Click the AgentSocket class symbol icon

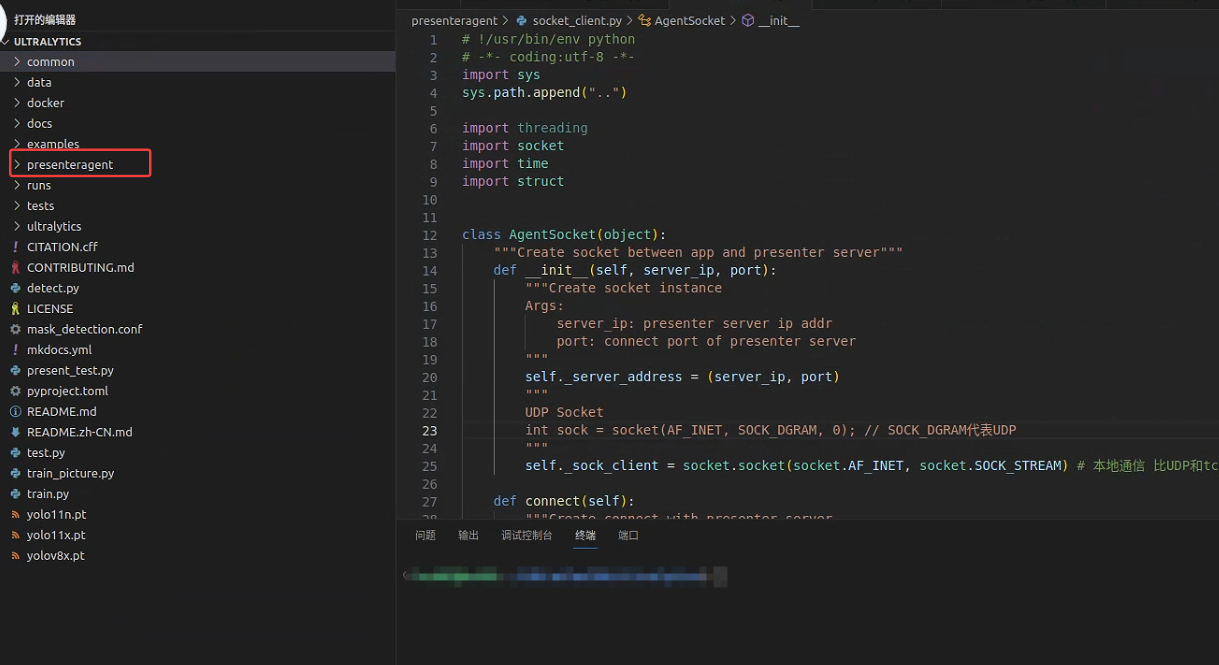(645, 20)
